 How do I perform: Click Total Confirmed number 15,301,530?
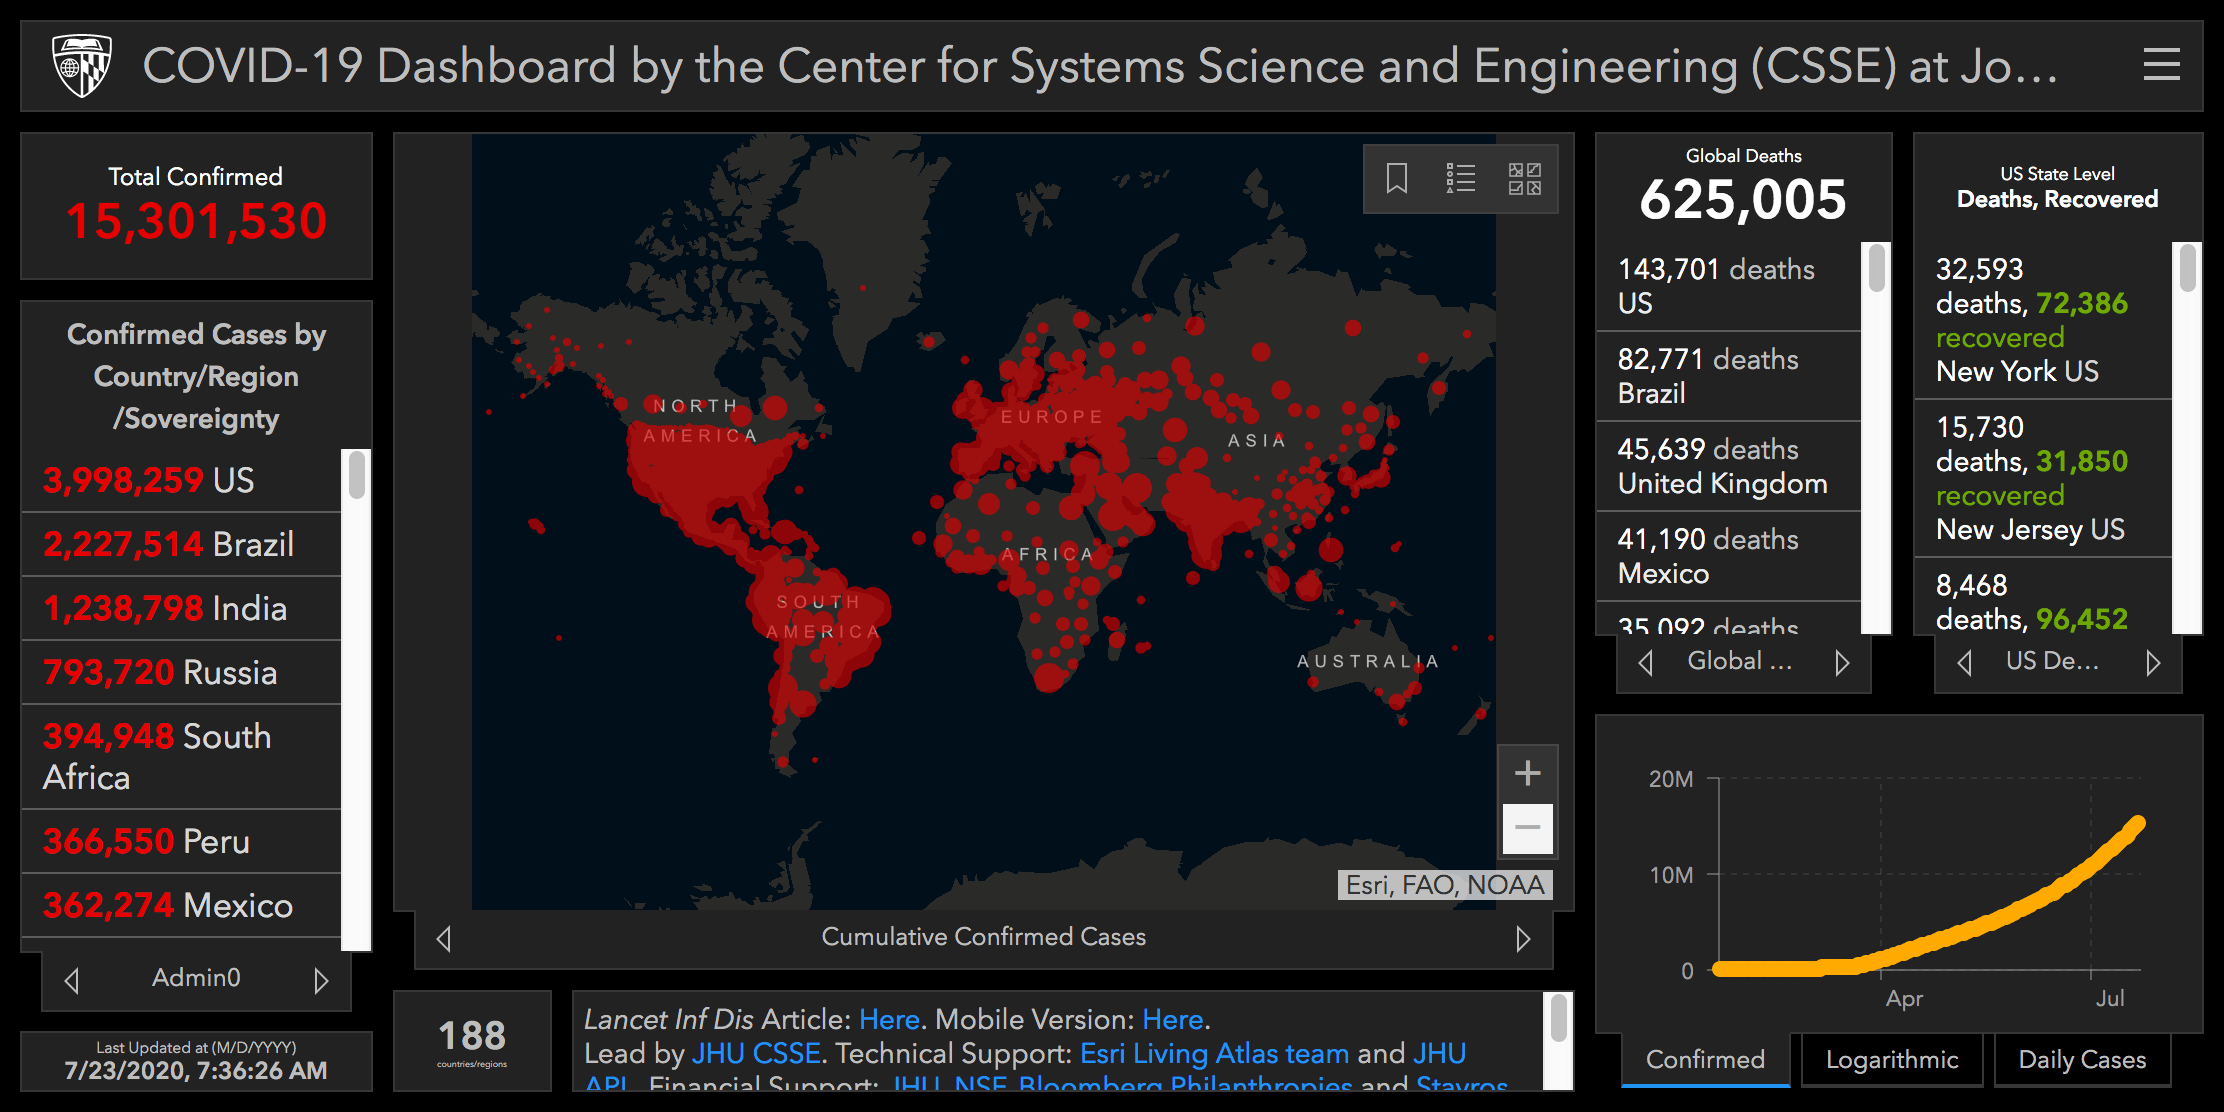point(196,221)
